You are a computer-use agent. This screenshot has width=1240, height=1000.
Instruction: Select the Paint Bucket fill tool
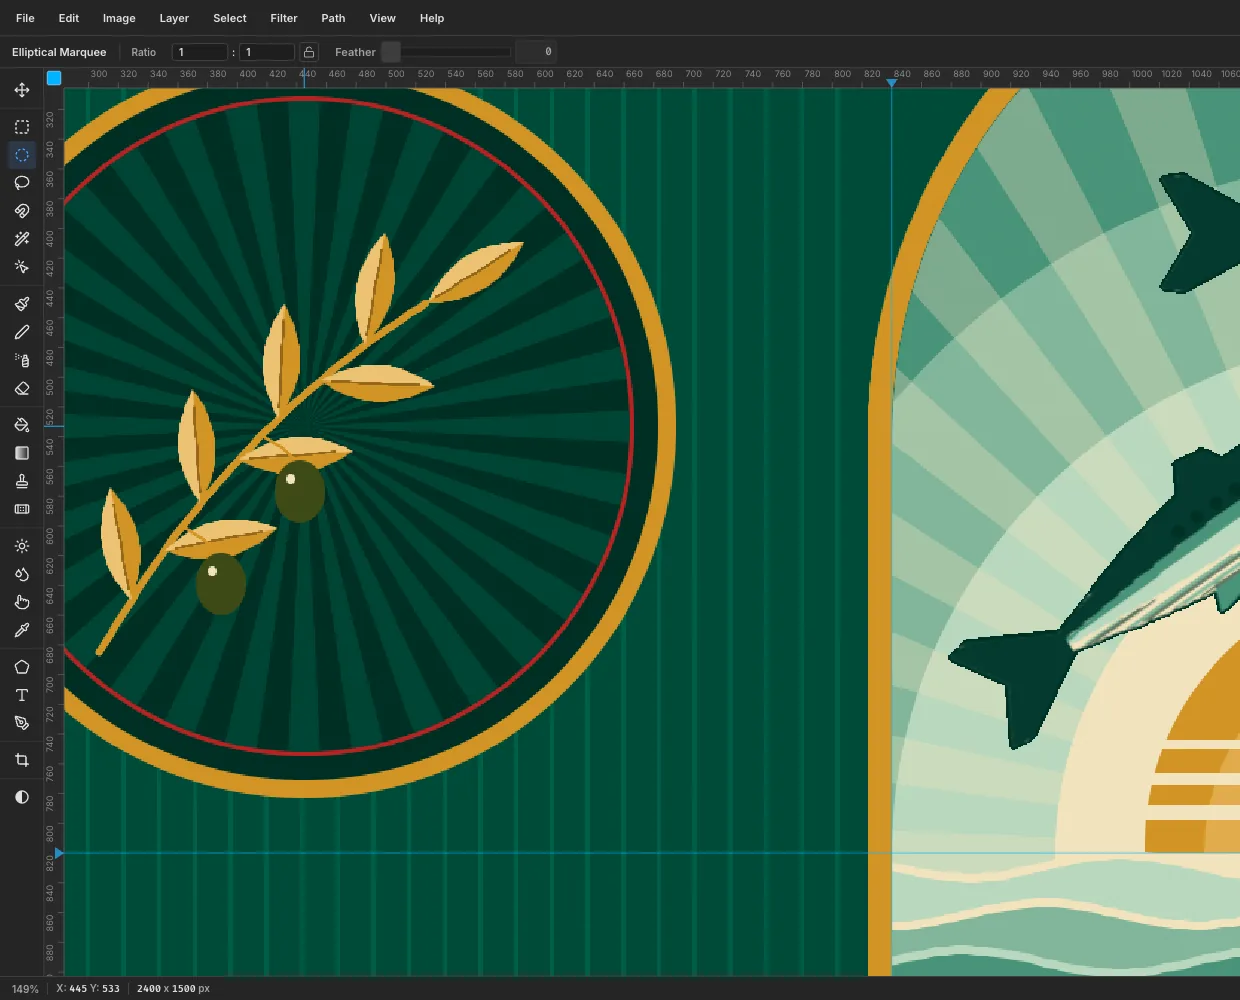pyautogui.click(x=22, y=425)
